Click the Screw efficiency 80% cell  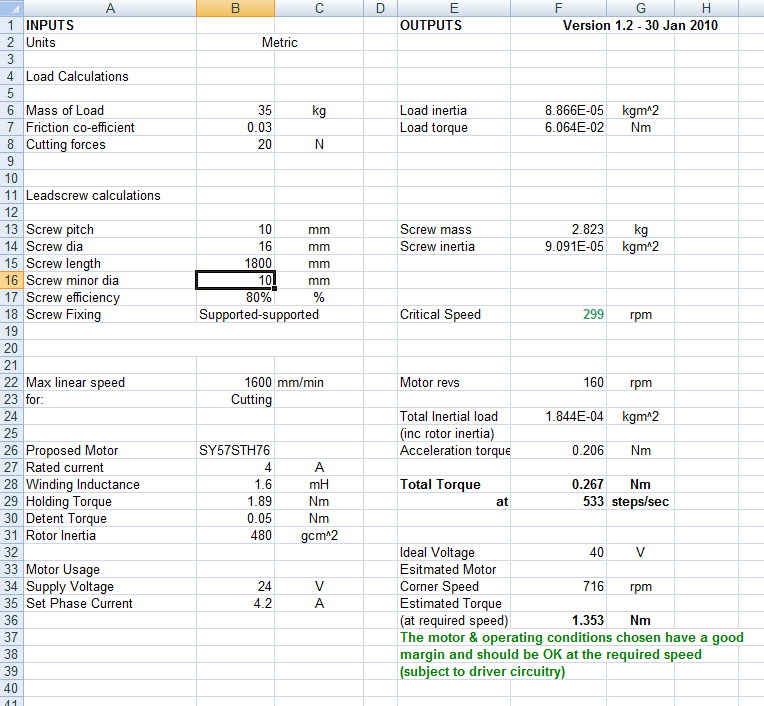pos(236,298)
